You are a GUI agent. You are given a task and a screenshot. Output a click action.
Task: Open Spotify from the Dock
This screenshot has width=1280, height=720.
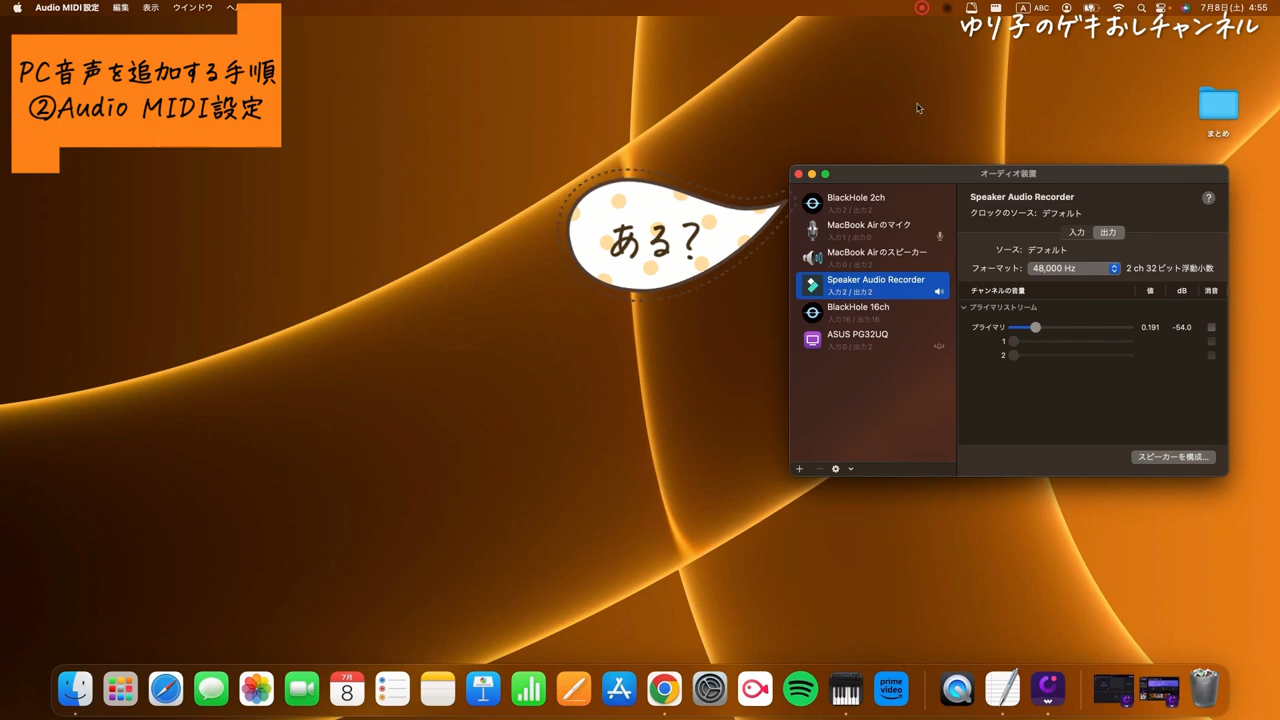800,689
